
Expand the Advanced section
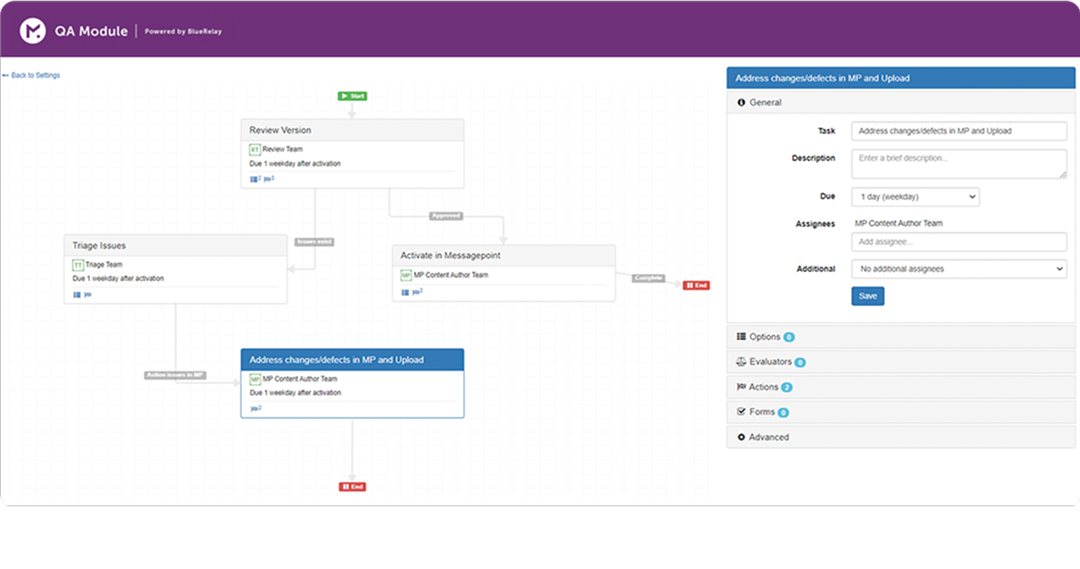coord(900,437)
